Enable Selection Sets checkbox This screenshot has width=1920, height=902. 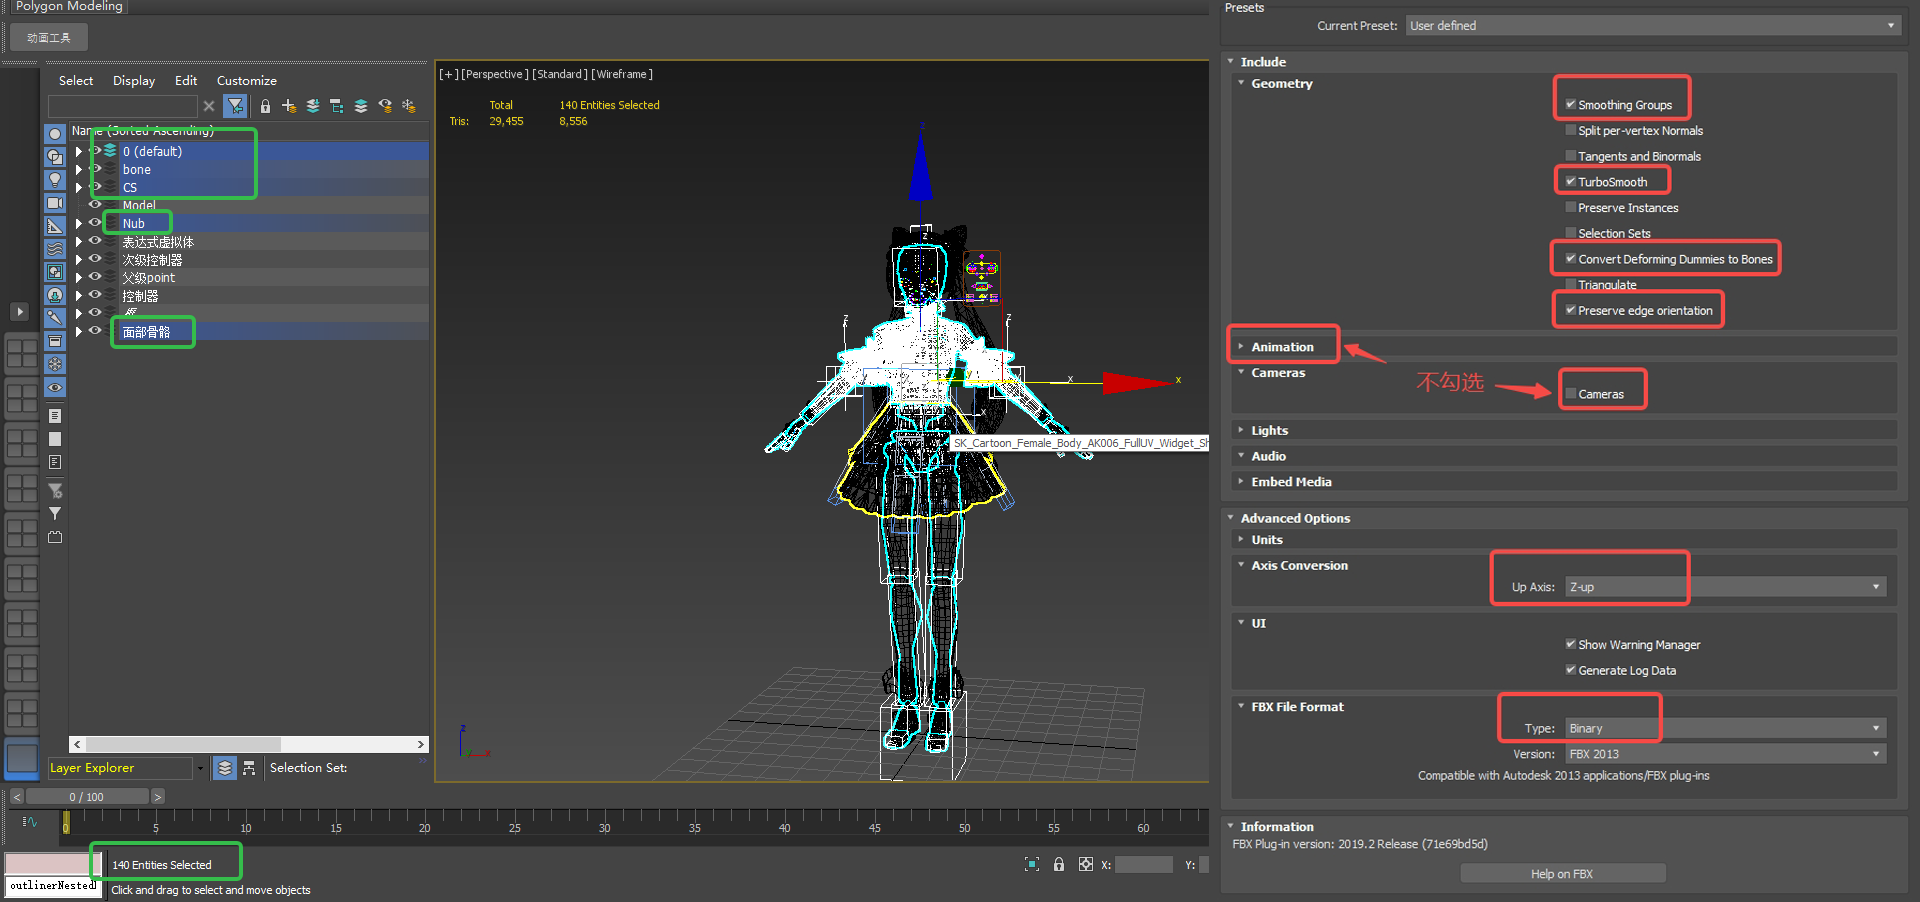tap(1570, 233)
